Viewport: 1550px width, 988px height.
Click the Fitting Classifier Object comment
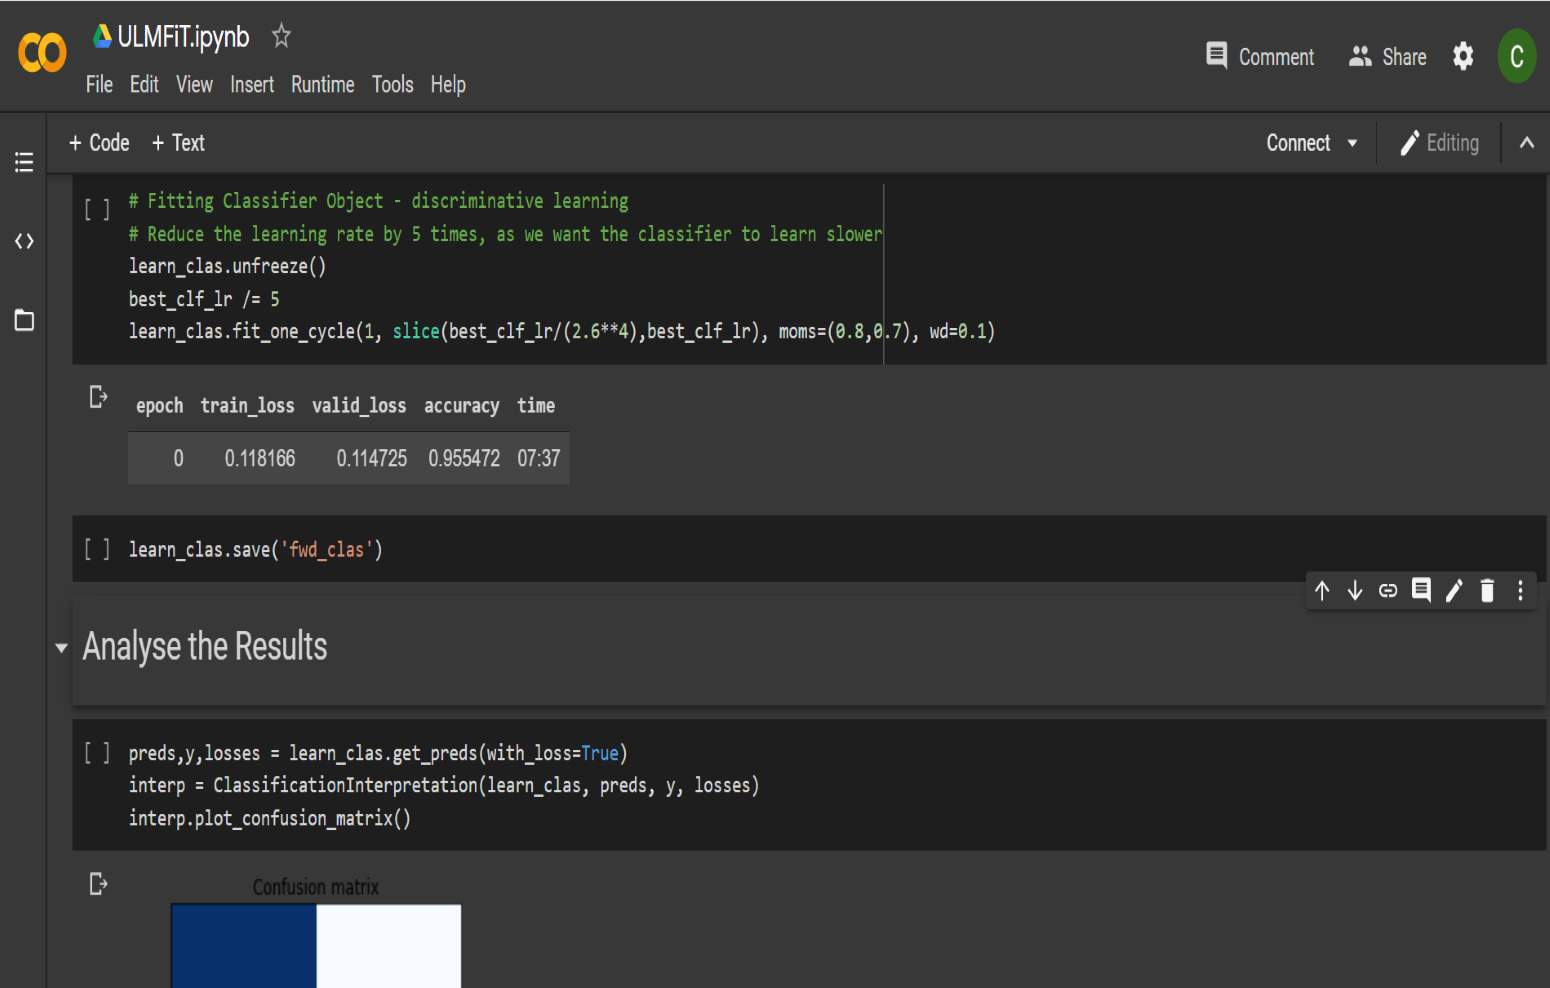[378, 201]
